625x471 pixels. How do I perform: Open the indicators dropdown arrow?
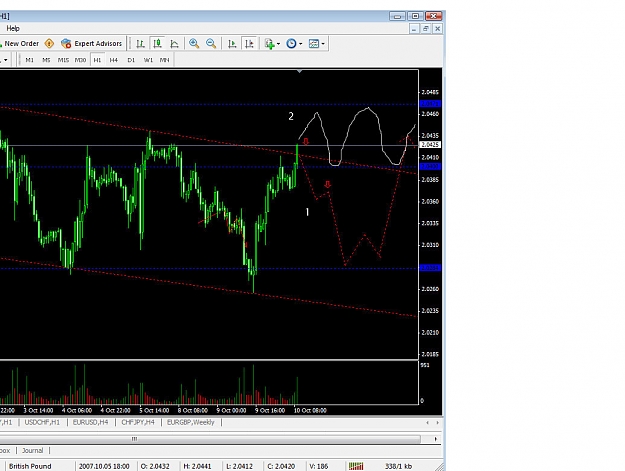(x=278, y=44)
